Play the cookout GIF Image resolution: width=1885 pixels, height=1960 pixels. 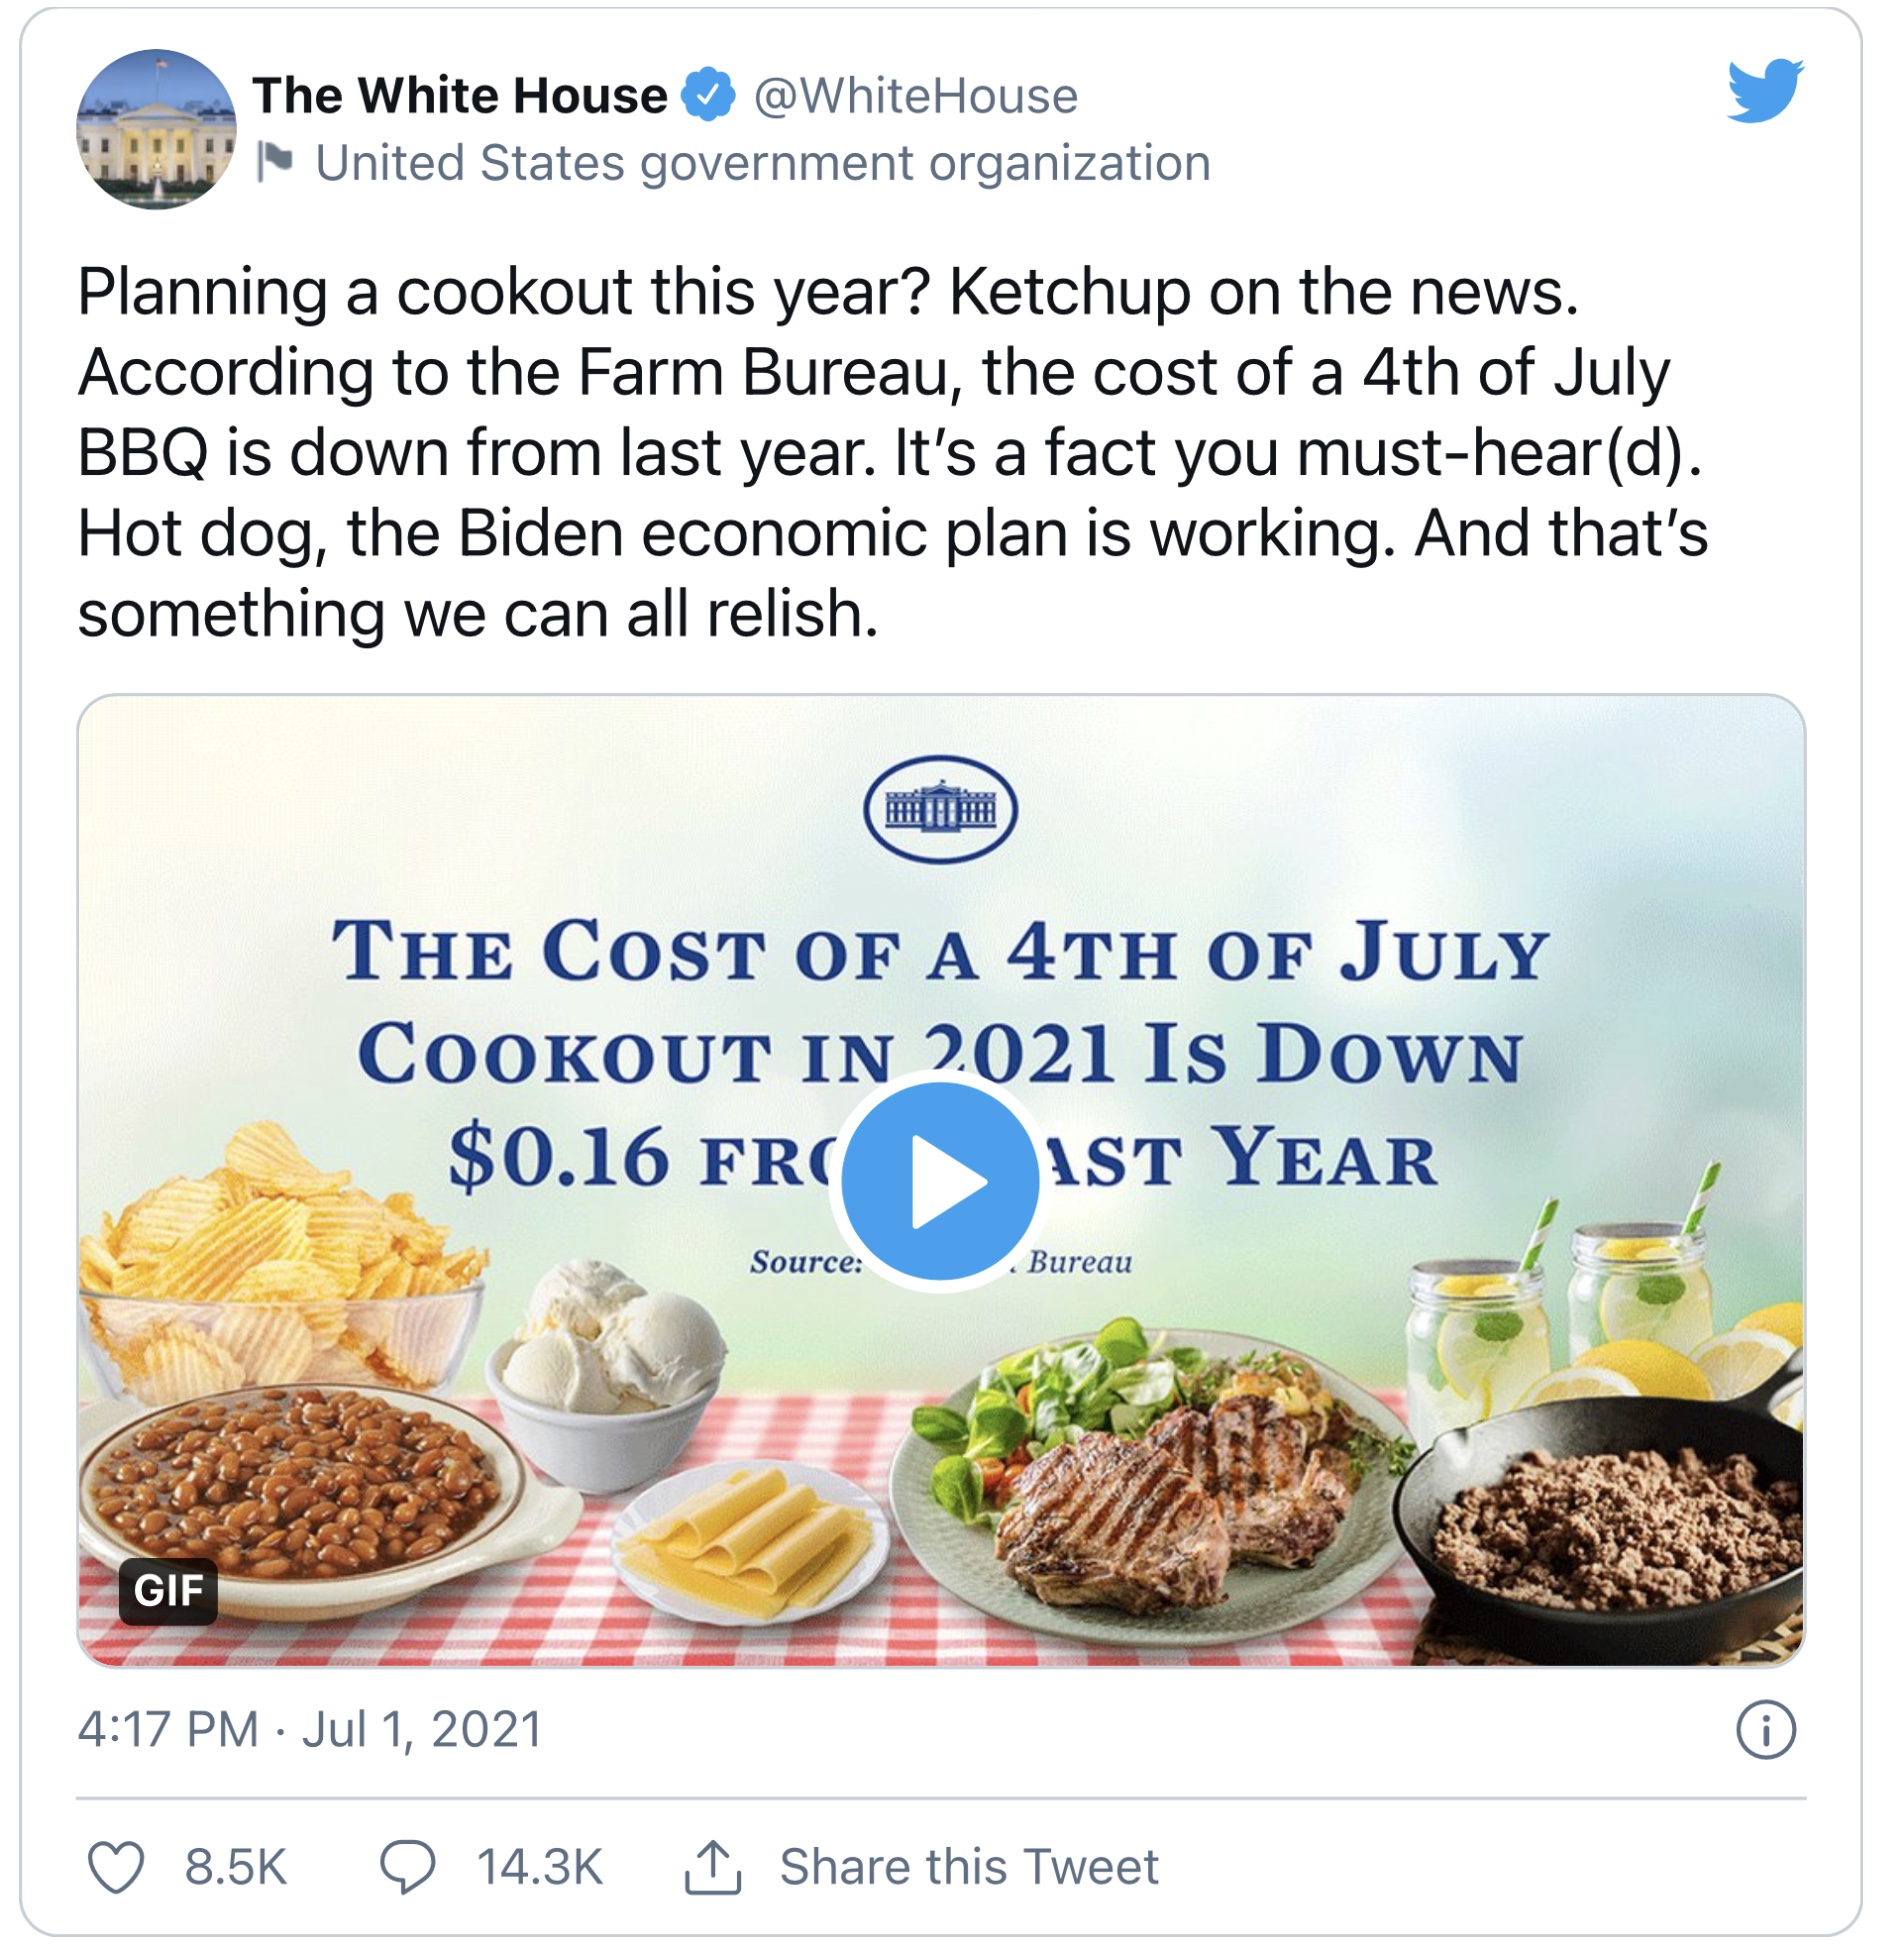[x=939, y=1181]
